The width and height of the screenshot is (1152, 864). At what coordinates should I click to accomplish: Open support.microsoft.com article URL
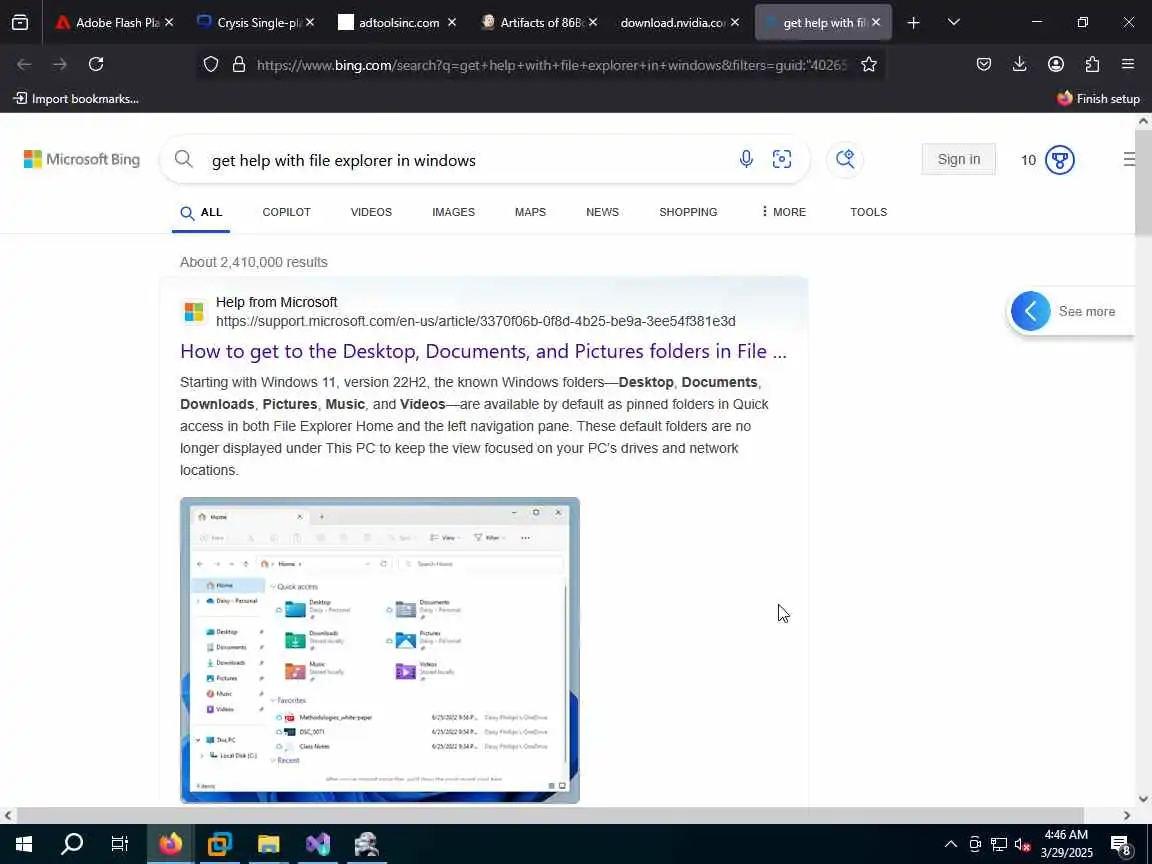[x=475, y=321]
